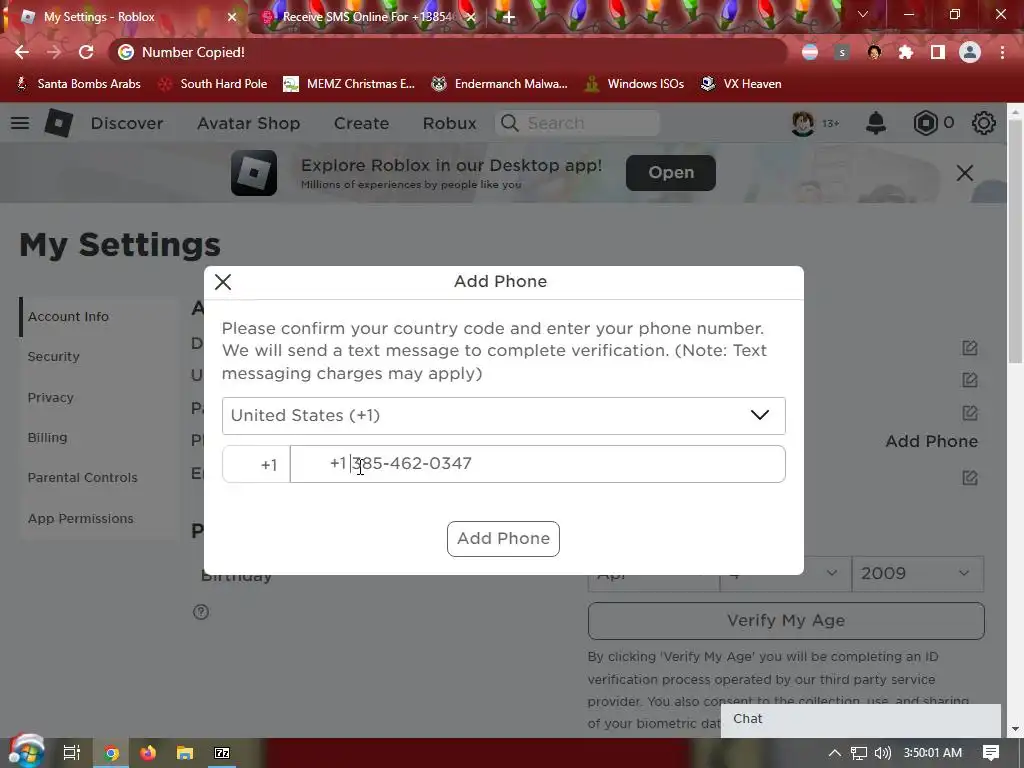The width and height of the screenshot is (1024, 768).
Task: Click the edit pencil icon below Add Phone link
Action: point(970,477)
